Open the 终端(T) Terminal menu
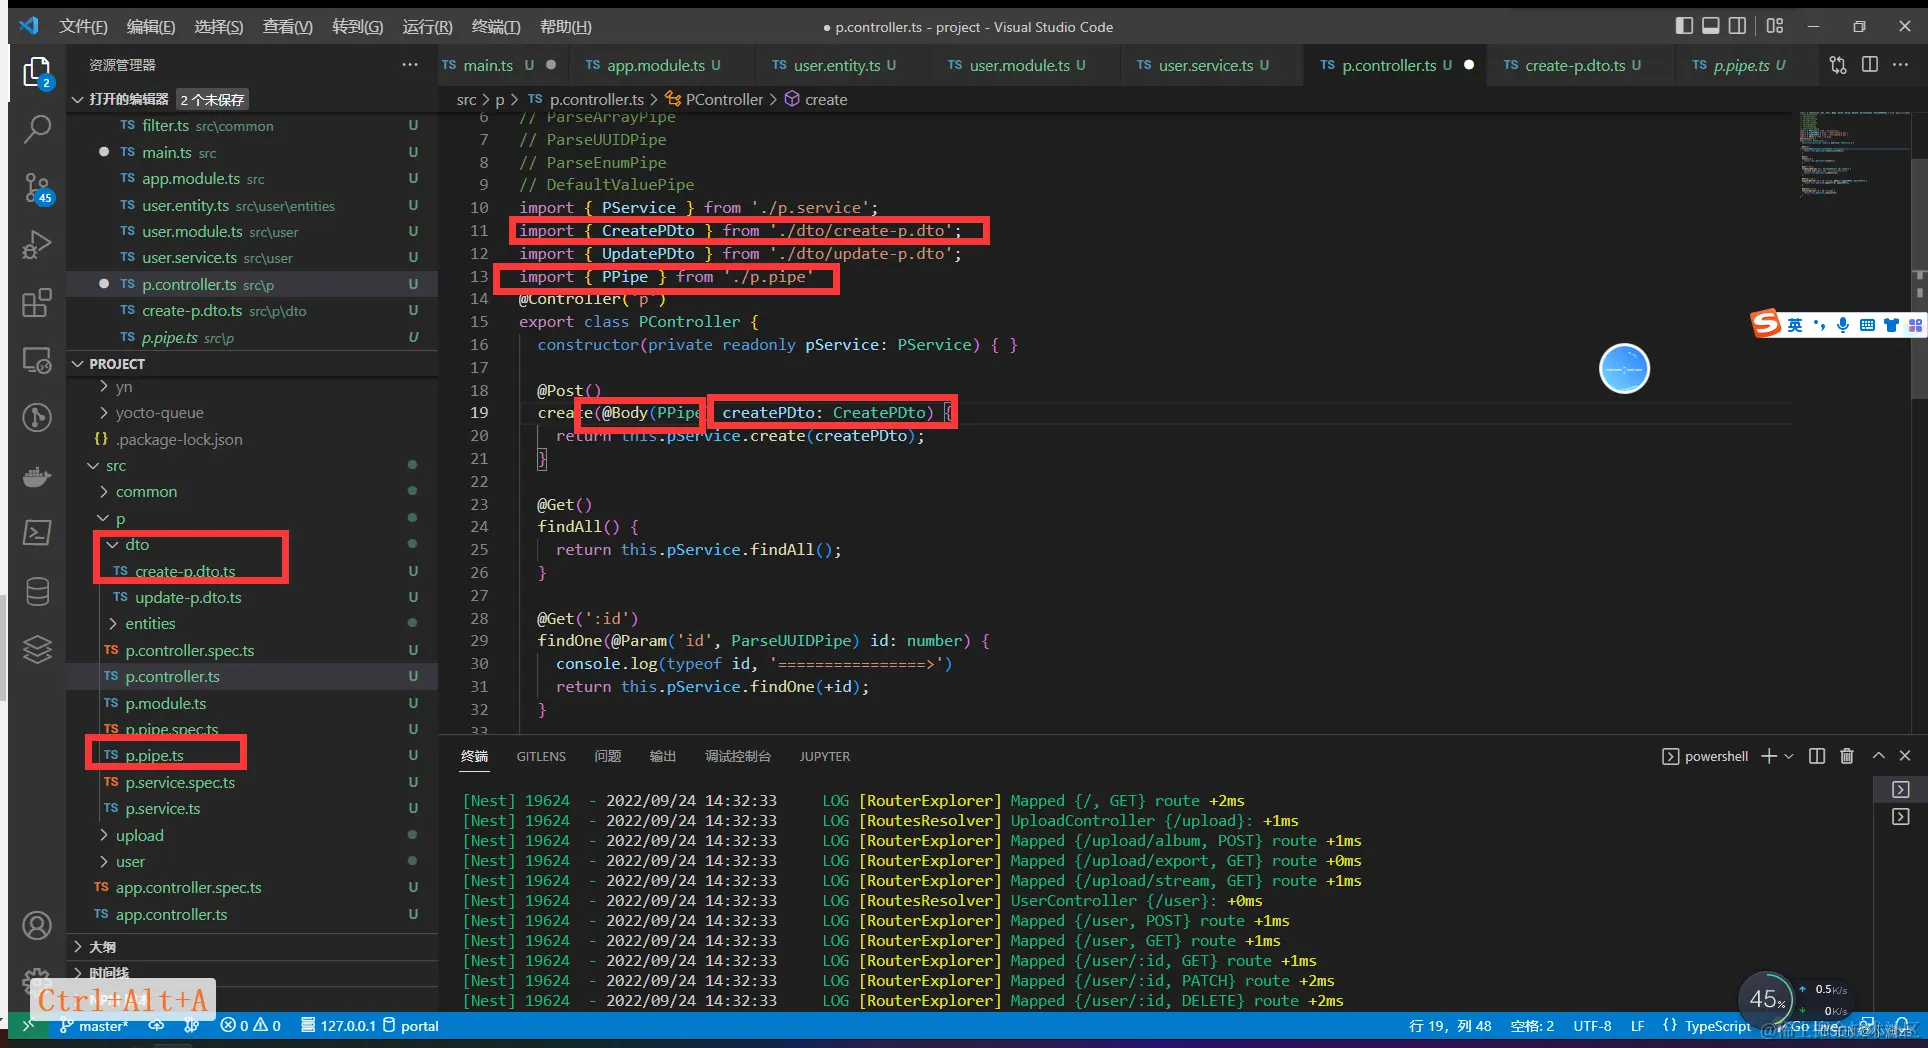Image resolution: width=1928 pixels, height=1048 pixels. pyautogui.click(x=496, y=27)
